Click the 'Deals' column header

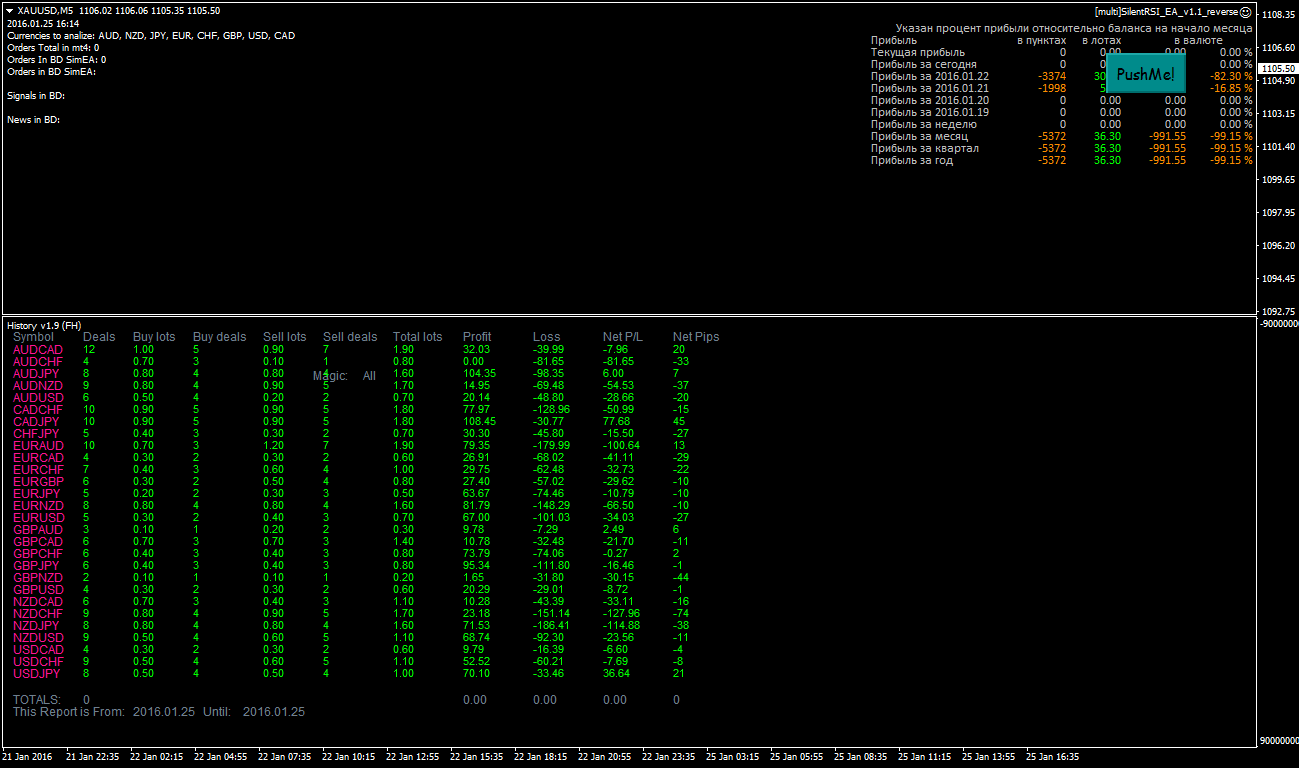pyautogui.click(x=99, y=337)
